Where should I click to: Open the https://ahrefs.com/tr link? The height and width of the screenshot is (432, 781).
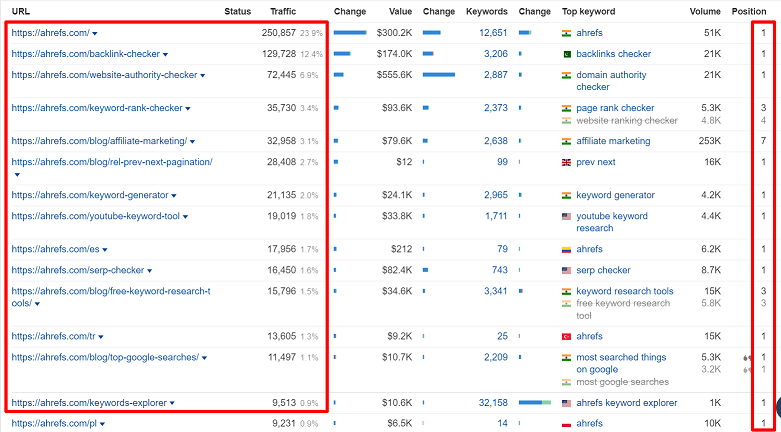53,336
